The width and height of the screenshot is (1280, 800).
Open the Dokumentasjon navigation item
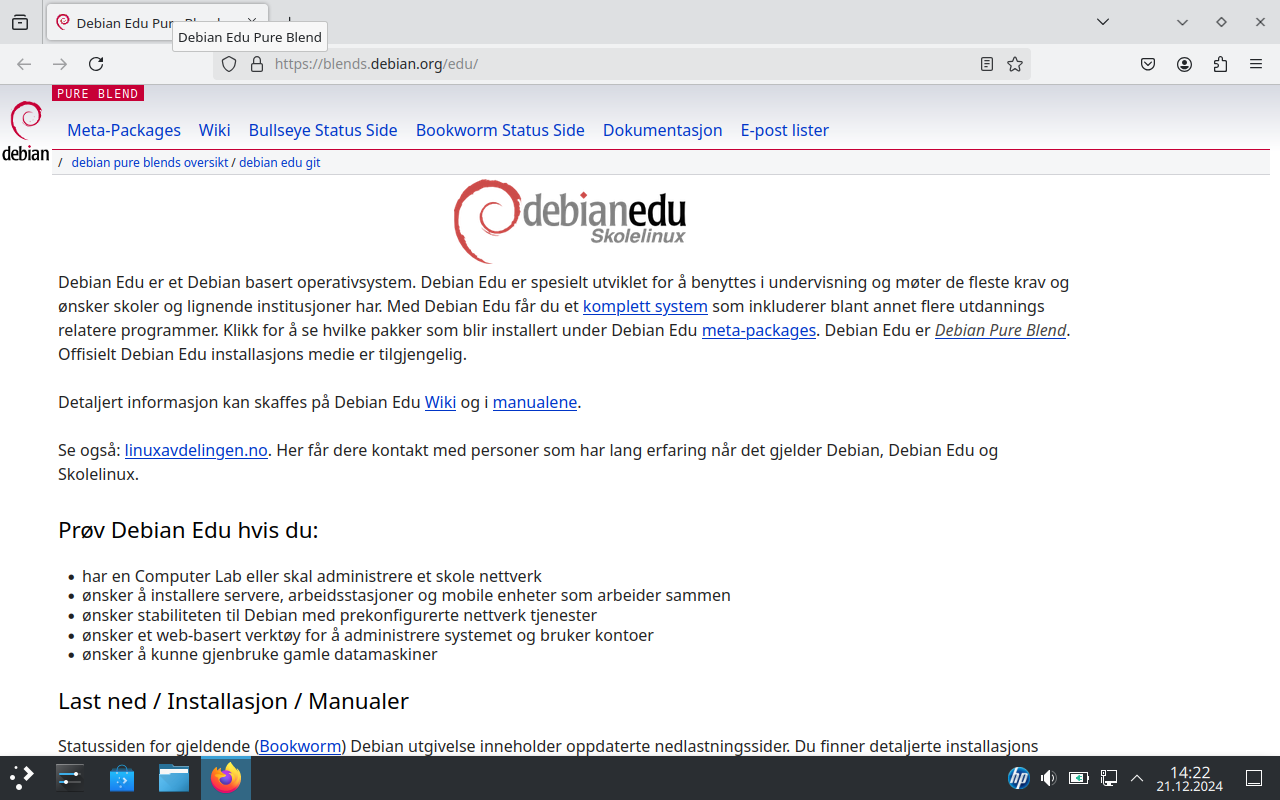tap(662, 130)
